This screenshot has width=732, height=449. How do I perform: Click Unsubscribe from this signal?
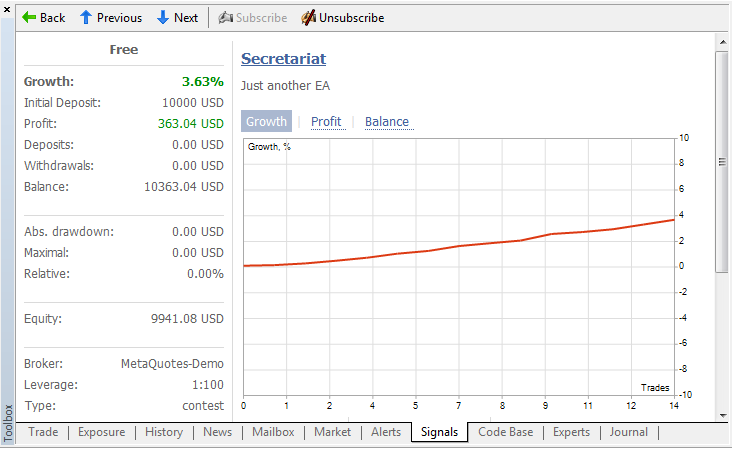coord(352,18)
